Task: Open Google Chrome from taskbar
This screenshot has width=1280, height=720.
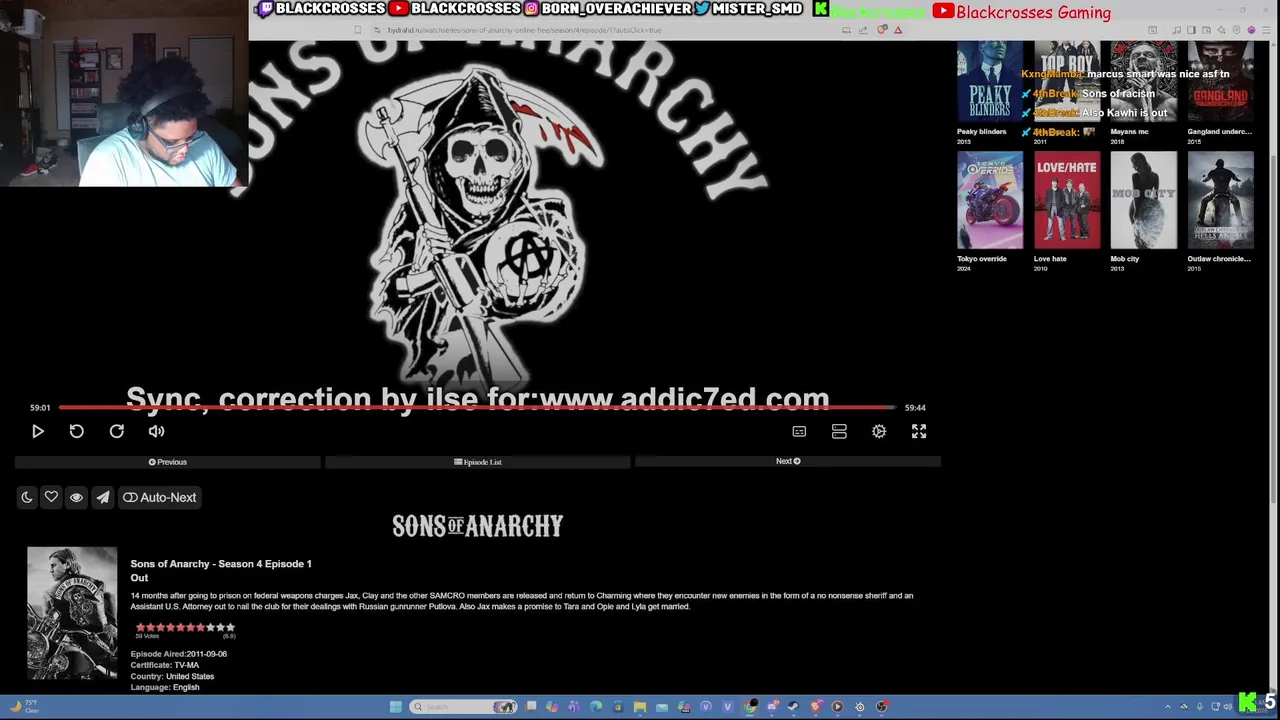Action: point(749,707)
